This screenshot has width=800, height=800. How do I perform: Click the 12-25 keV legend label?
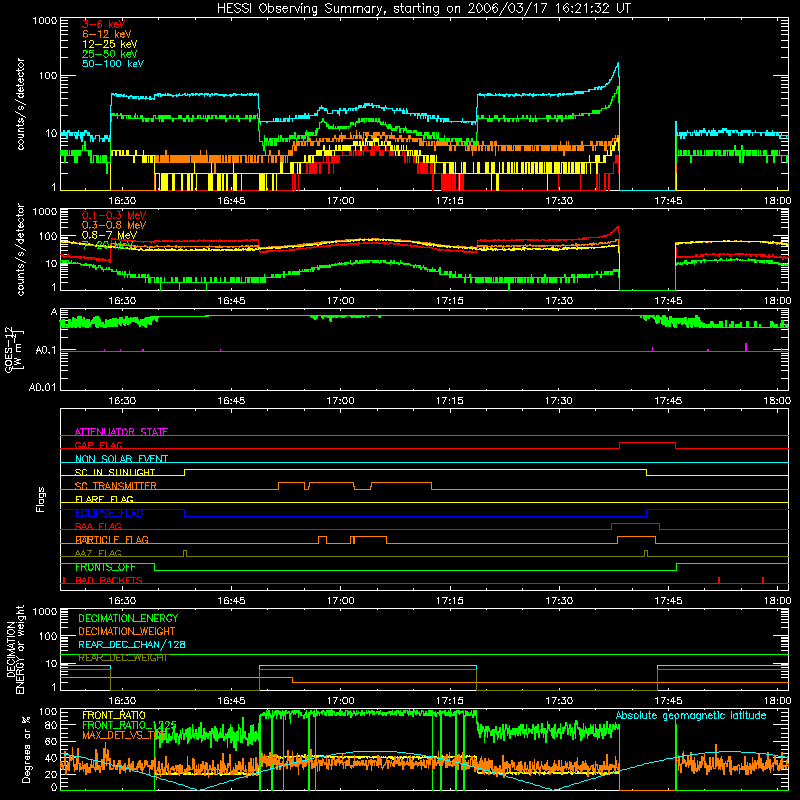click(110, 44)
